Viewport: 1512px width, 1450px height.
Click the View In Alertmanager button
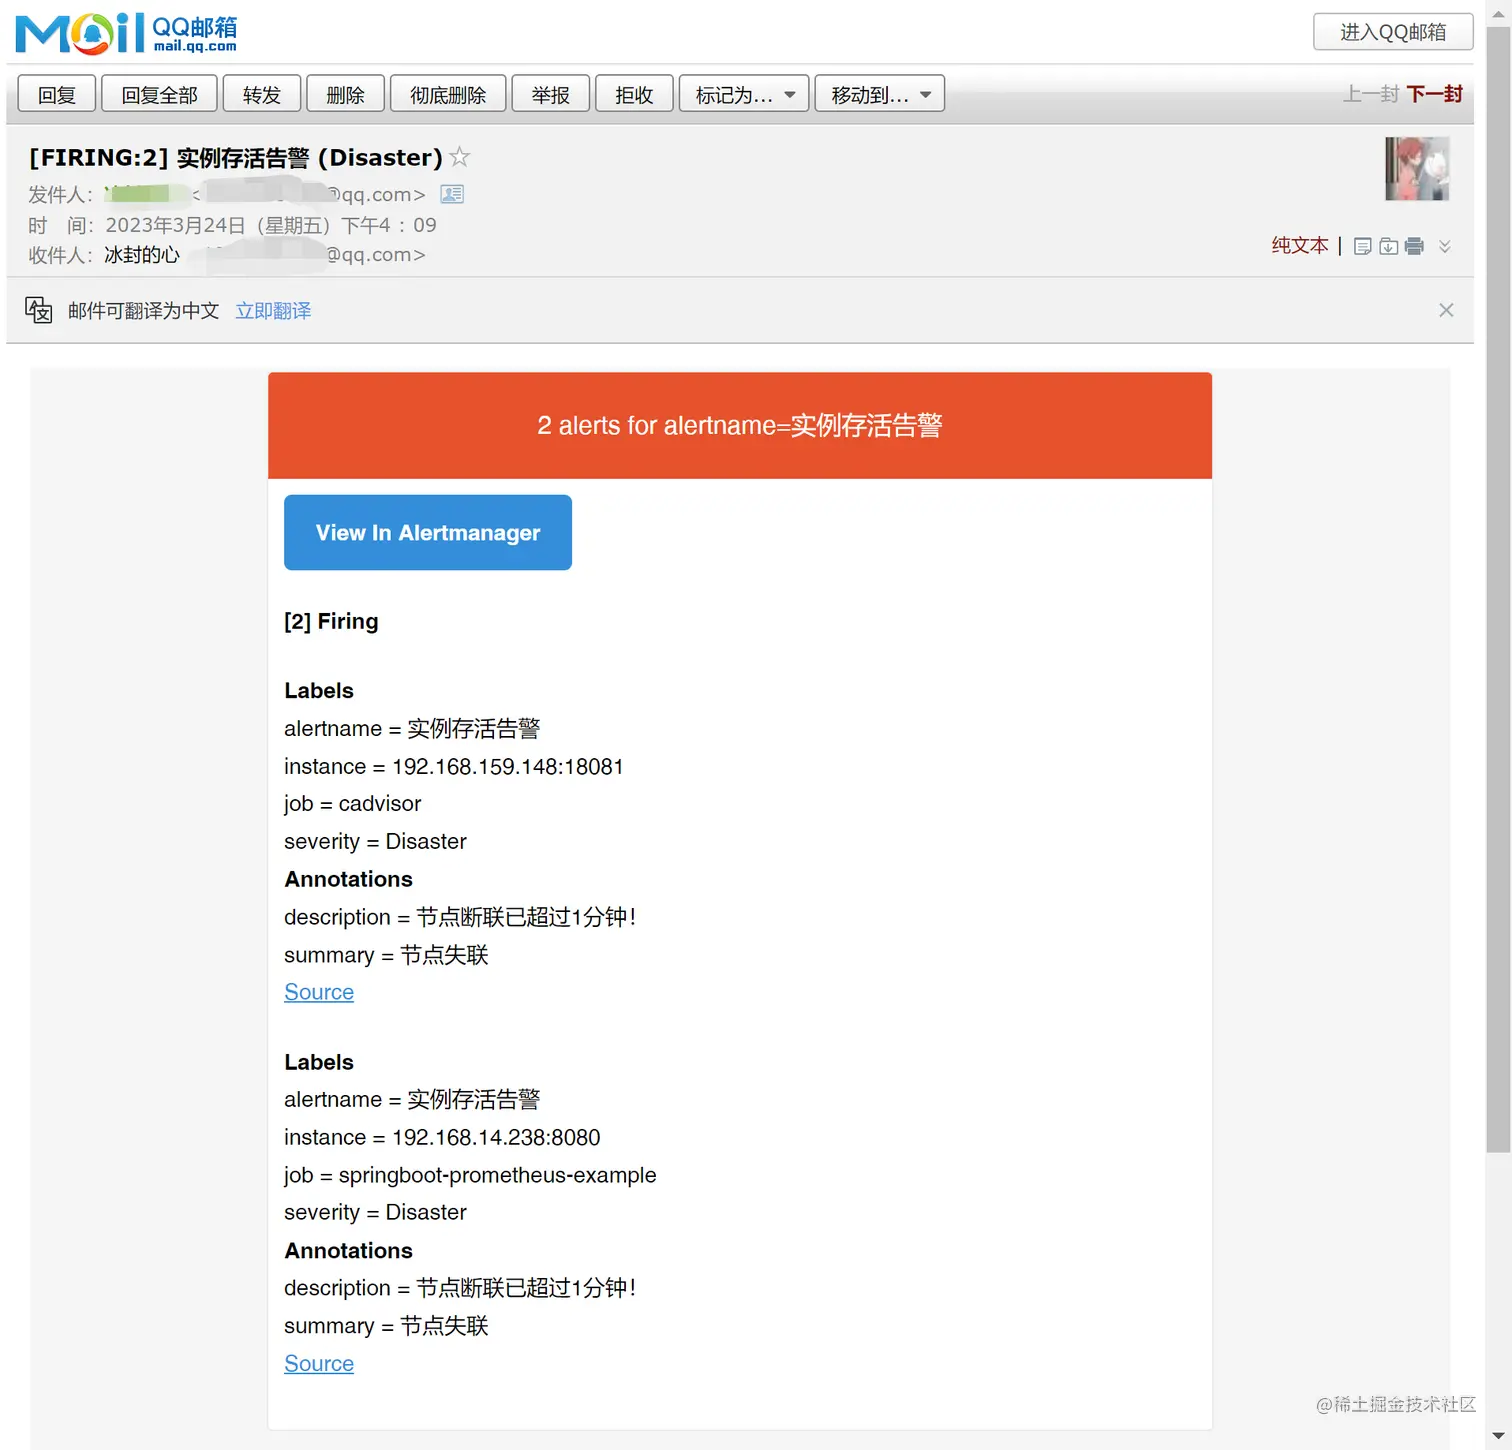pyautogui.click(x=427, y=532)
